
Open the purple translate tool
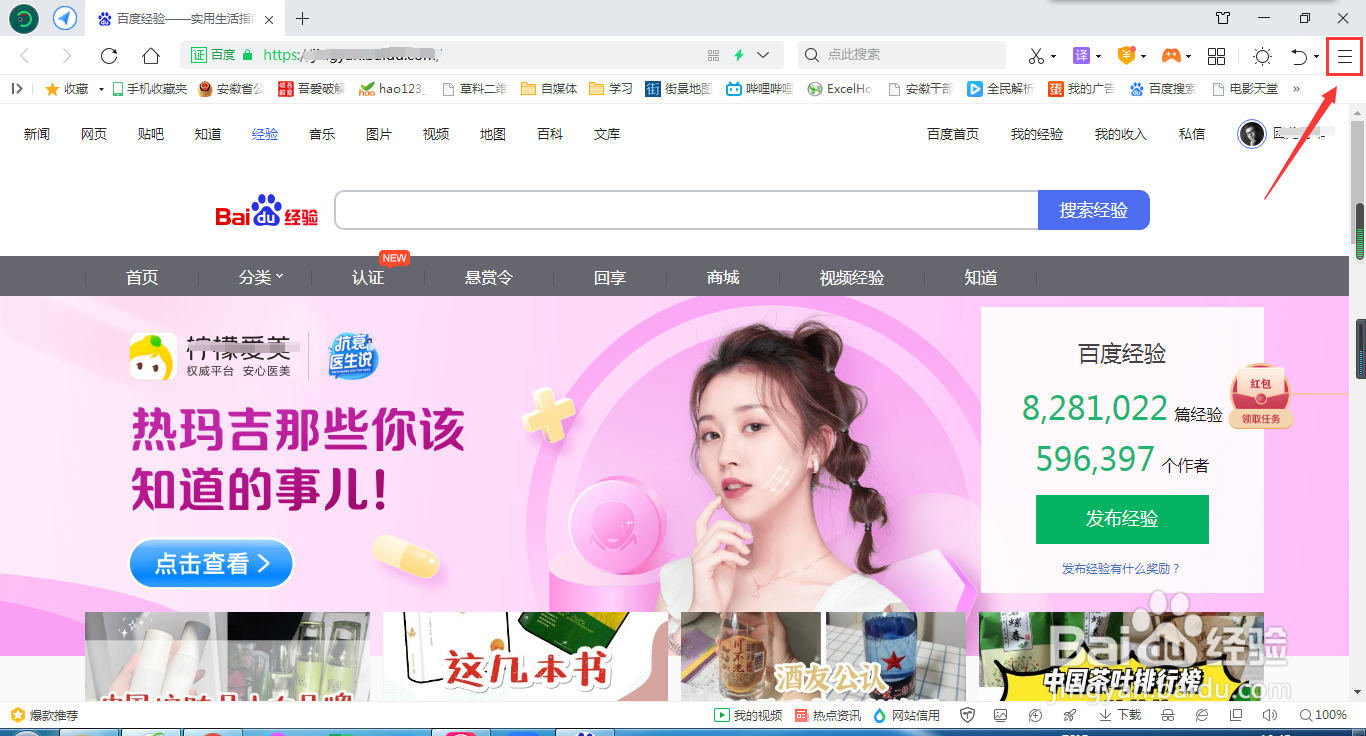tap(1081, 56)
